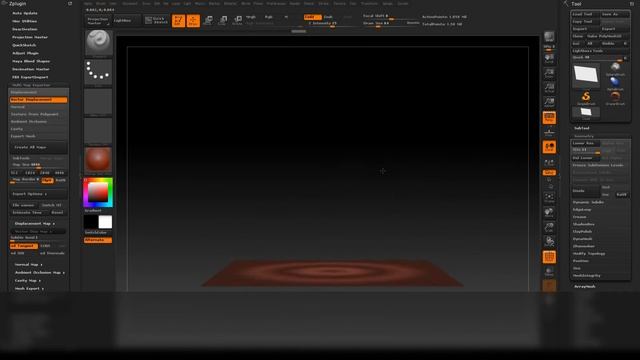Click the right shelf Rotate view icon

click(x=549, y=242)
